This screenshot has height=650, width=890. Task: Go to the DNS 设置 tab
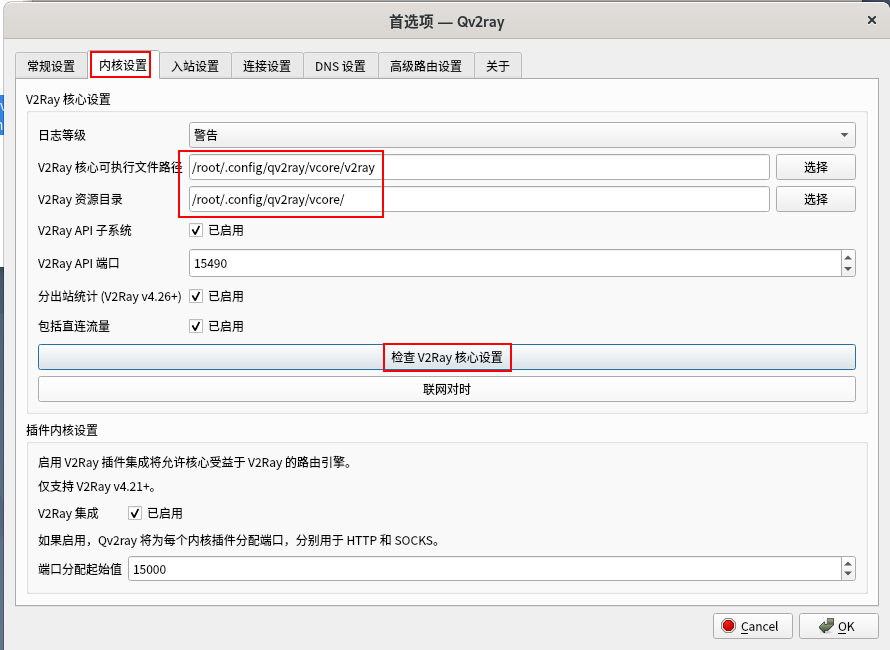(341, 66)
